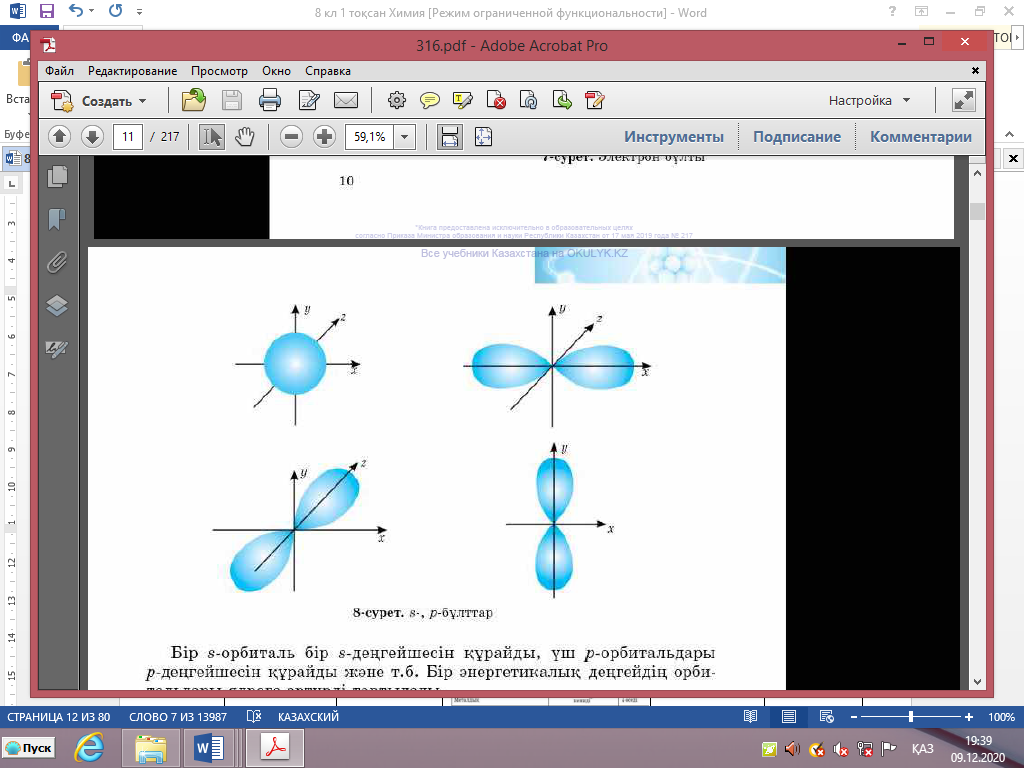Toggle fit one full page view
The width and height of the screenshot is (1024, 768).
click(483, 136)
